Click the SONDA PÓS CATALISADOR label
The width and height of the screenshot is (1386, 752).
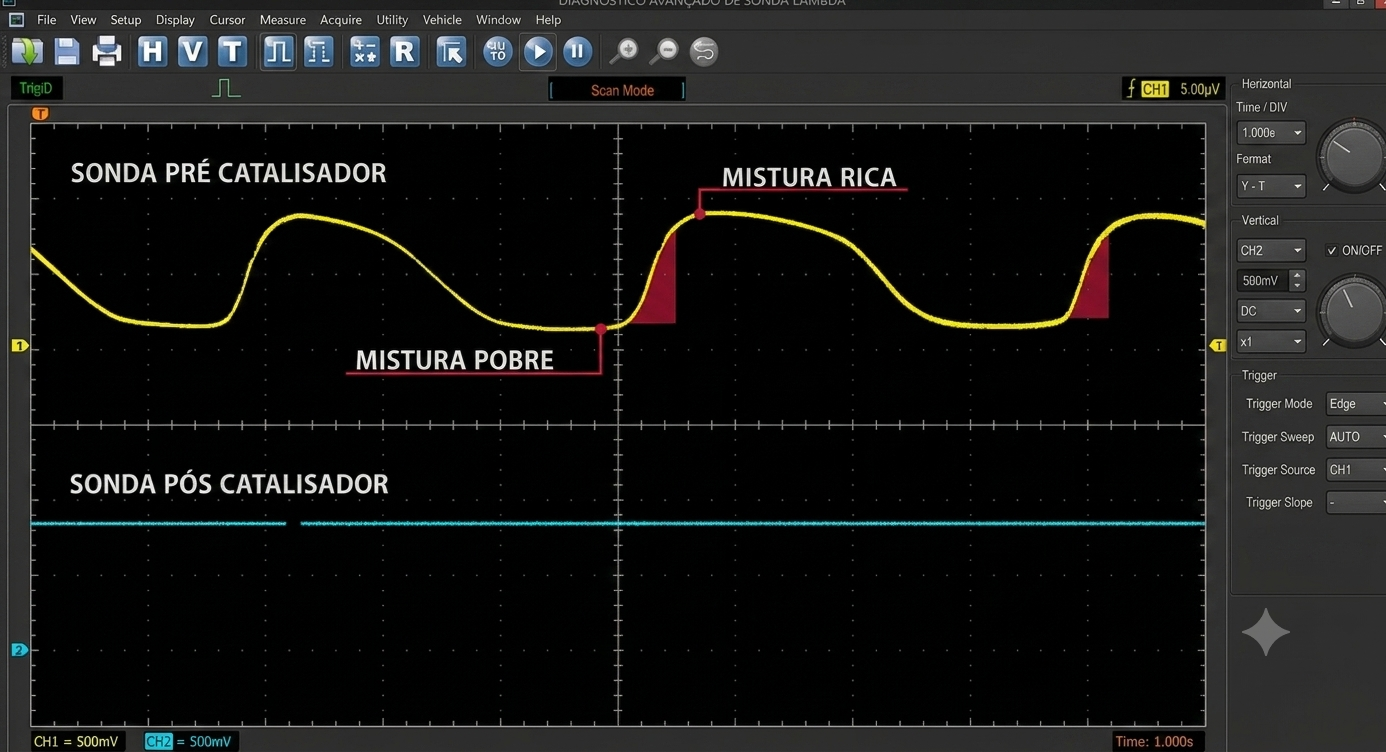click(x=229, y=484)
